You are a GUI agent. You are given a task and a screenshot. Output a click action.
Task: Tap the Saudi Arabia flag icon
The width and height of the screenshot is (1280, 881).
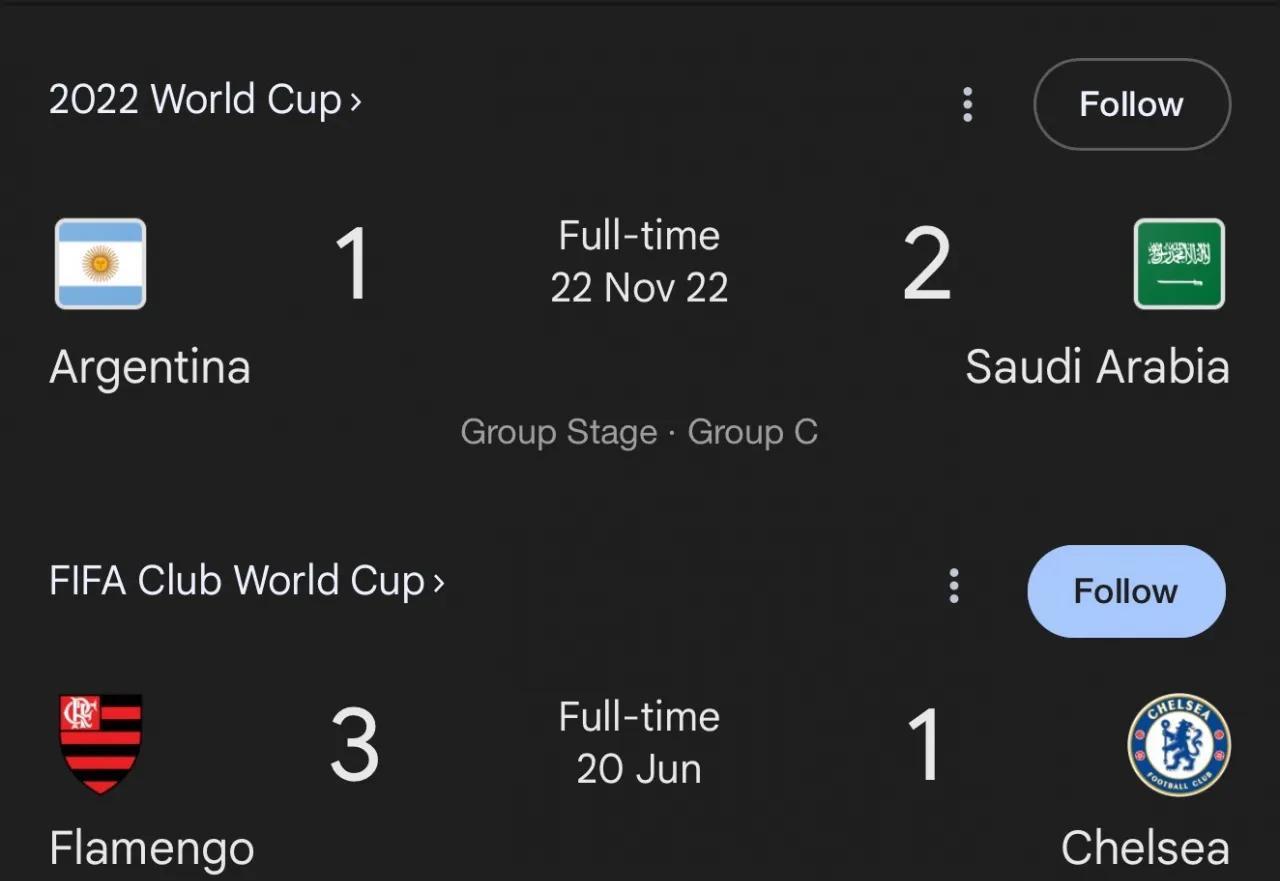coord(1179,264)
